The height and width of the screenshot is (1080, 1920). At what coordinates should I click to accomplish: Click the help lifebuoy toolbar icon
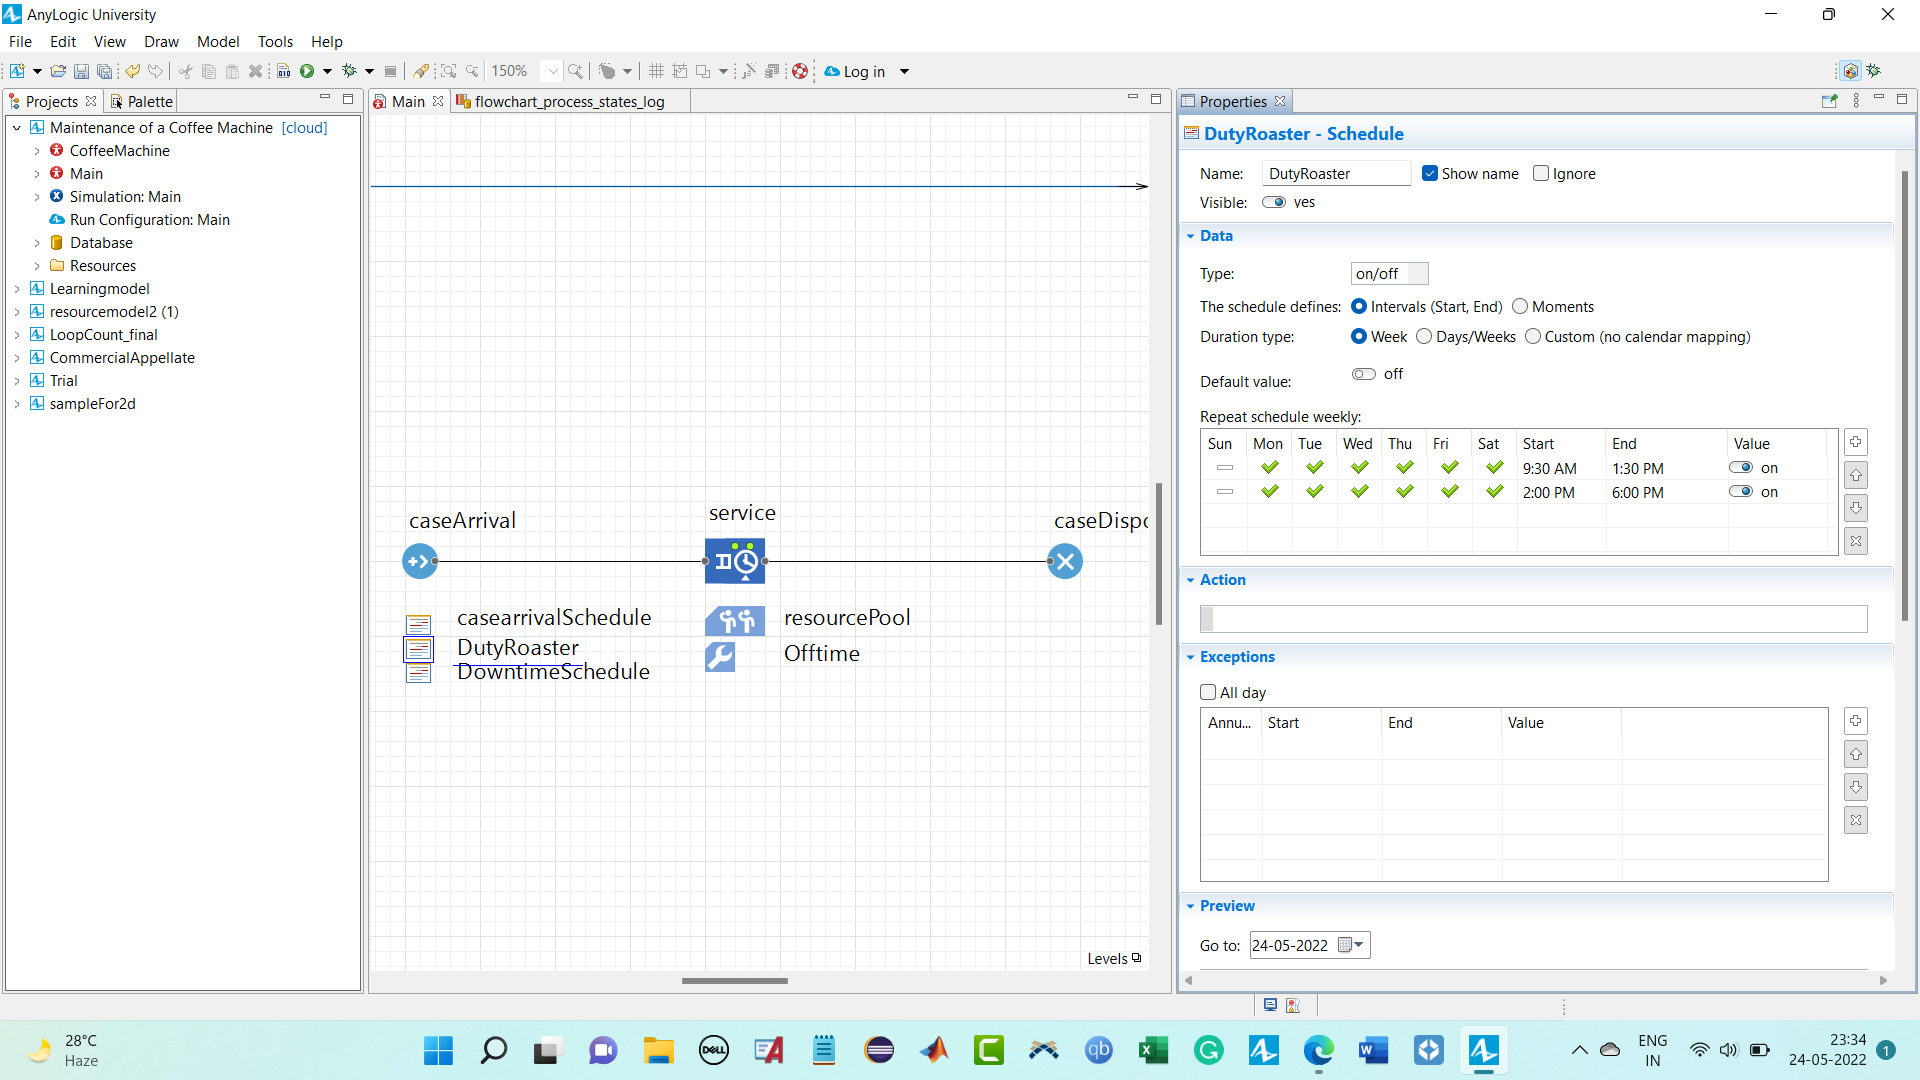click(x=800, y=71)
